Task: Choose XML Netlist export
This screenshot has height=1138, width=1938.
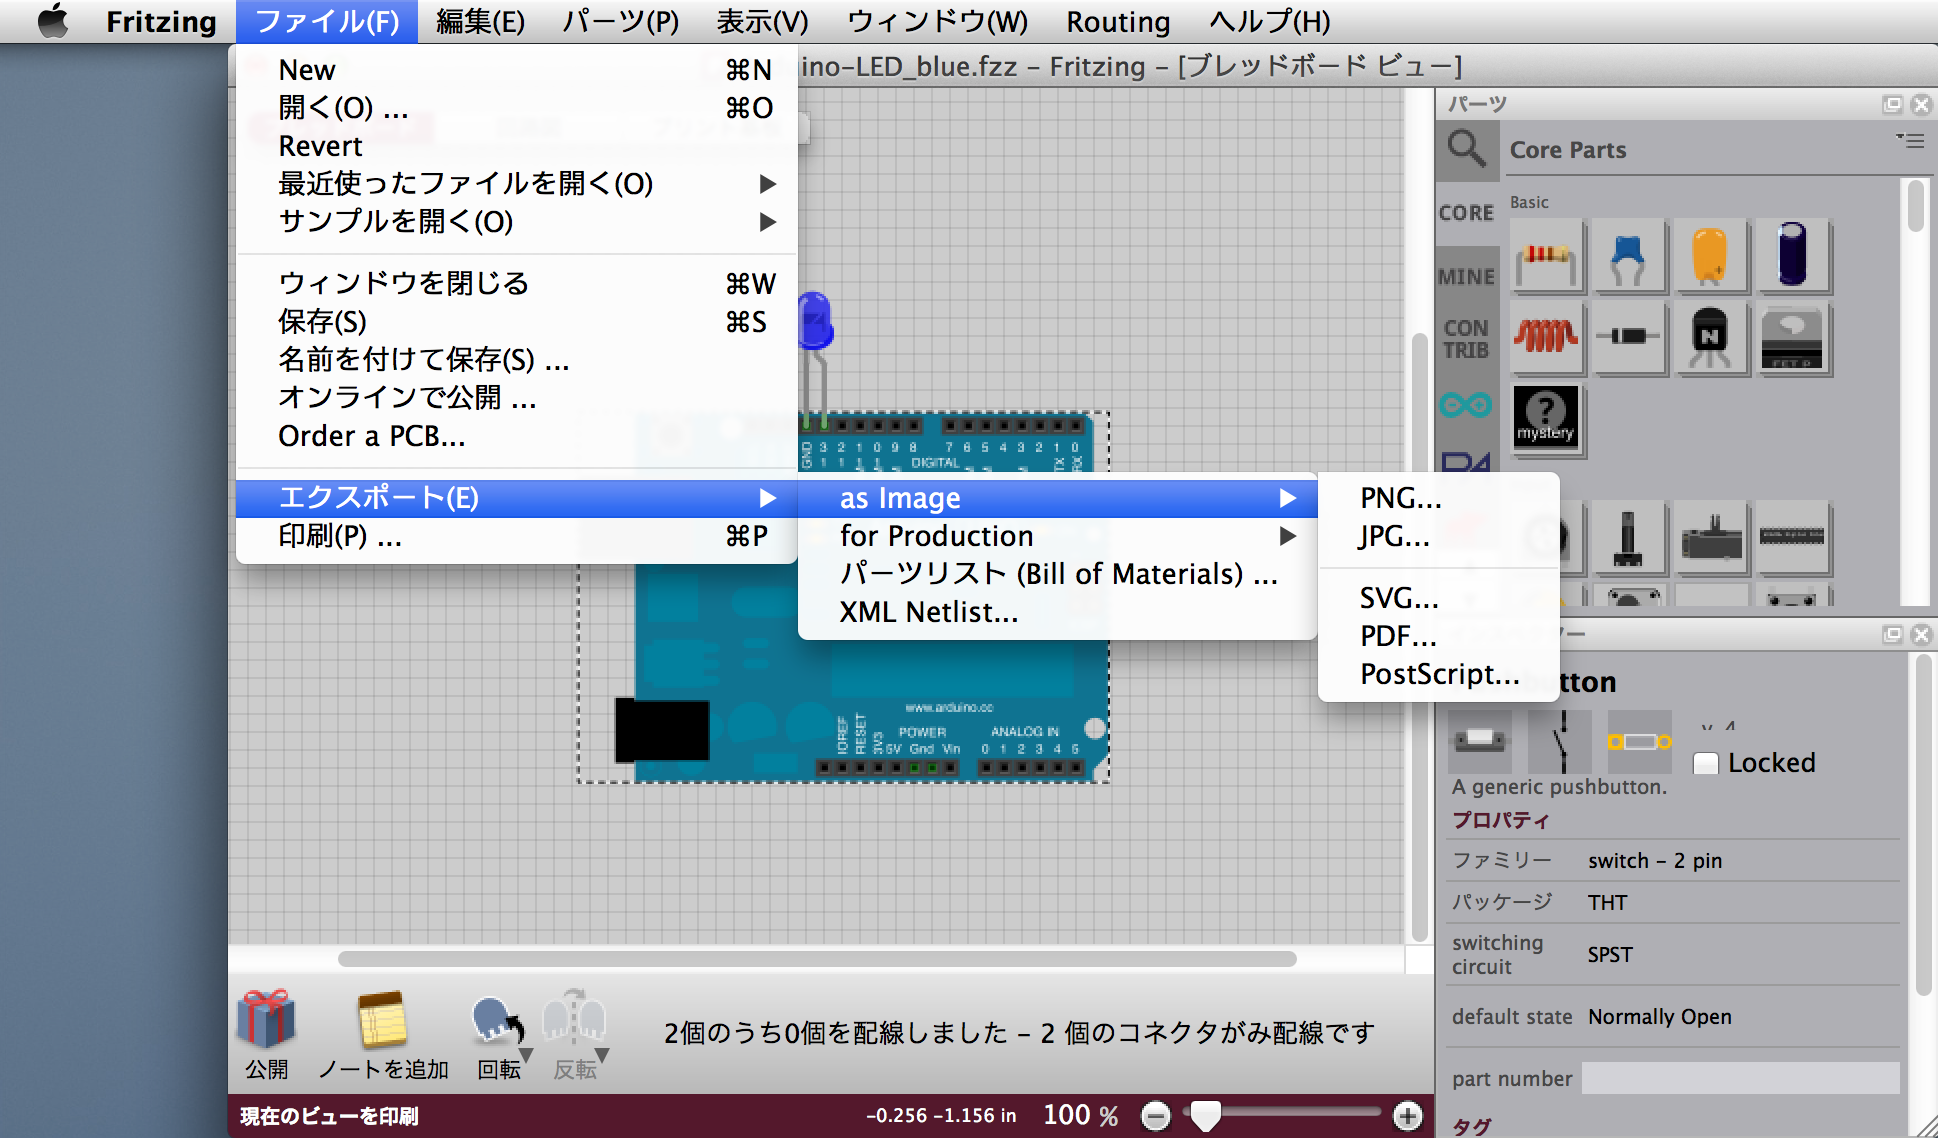Action: click(1057, 612)
